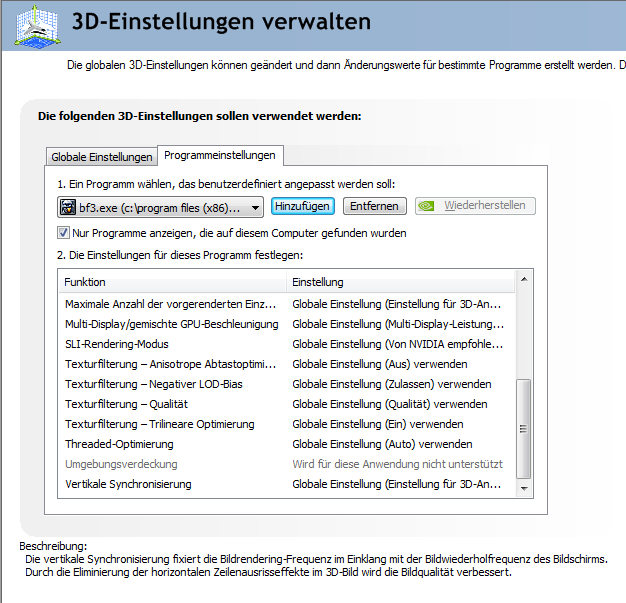
Task: Click 'Globale Einstellung (Ein) verwenden' value
Action: (x=378, y=424)
